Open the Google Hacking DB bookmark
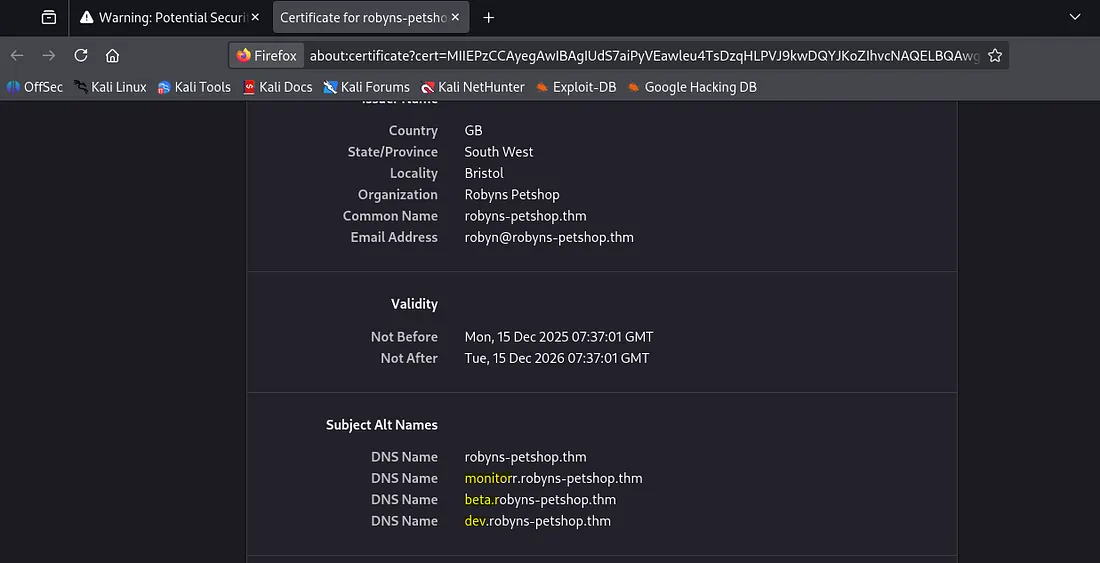 [x=692, y=87]
